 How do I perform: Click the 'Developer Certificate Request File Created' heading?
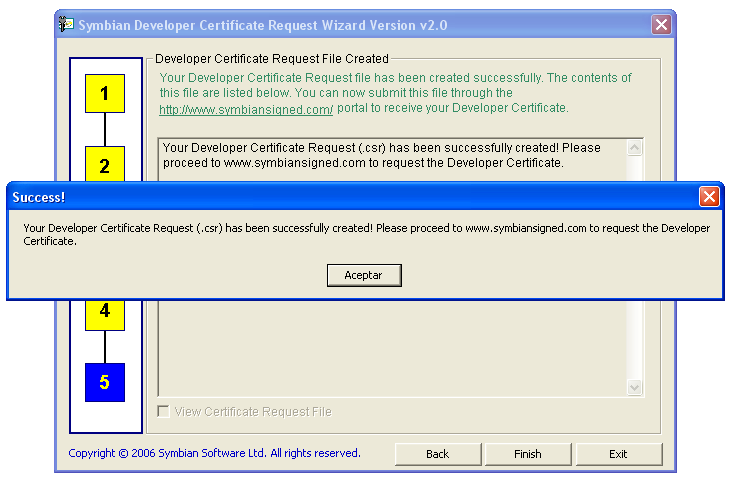pyautogui.click(x=272, y=59)
